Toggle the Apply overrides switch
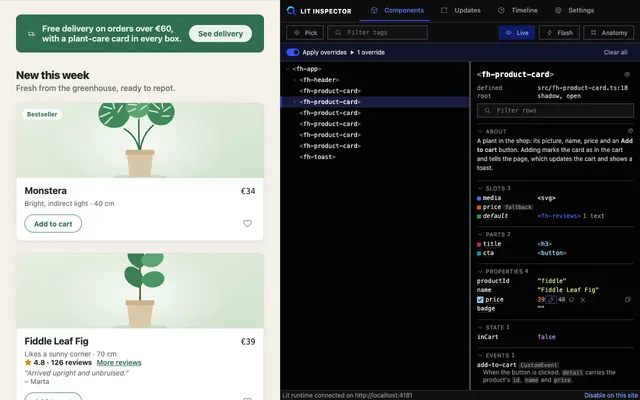This screenshot has height=400, width=640. click(x=293, y=52)
